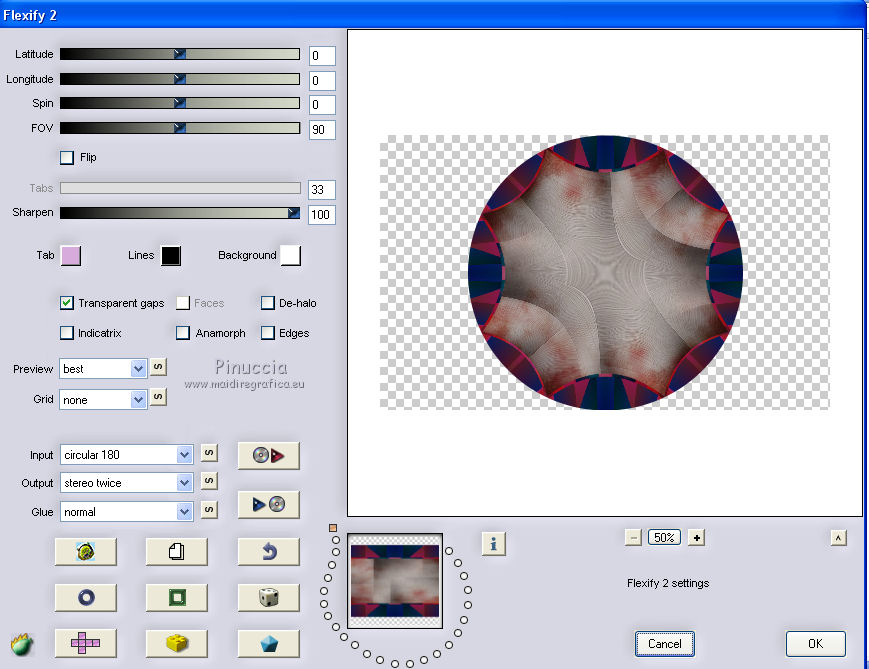Click the green square icon button
Image resolution: width=869 pixels, height=669 pixels.
(177, 597)
